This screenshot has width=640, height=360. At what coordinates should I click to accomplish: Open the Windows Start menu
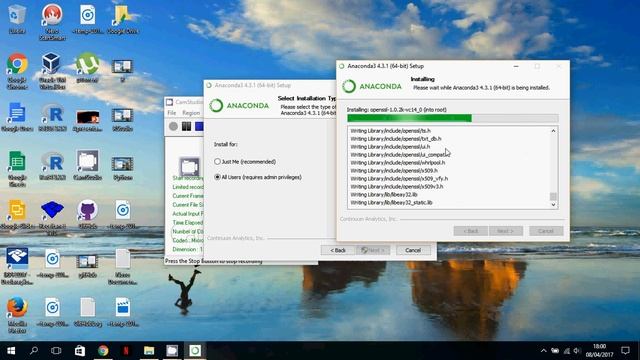click(x=11, y=351)
